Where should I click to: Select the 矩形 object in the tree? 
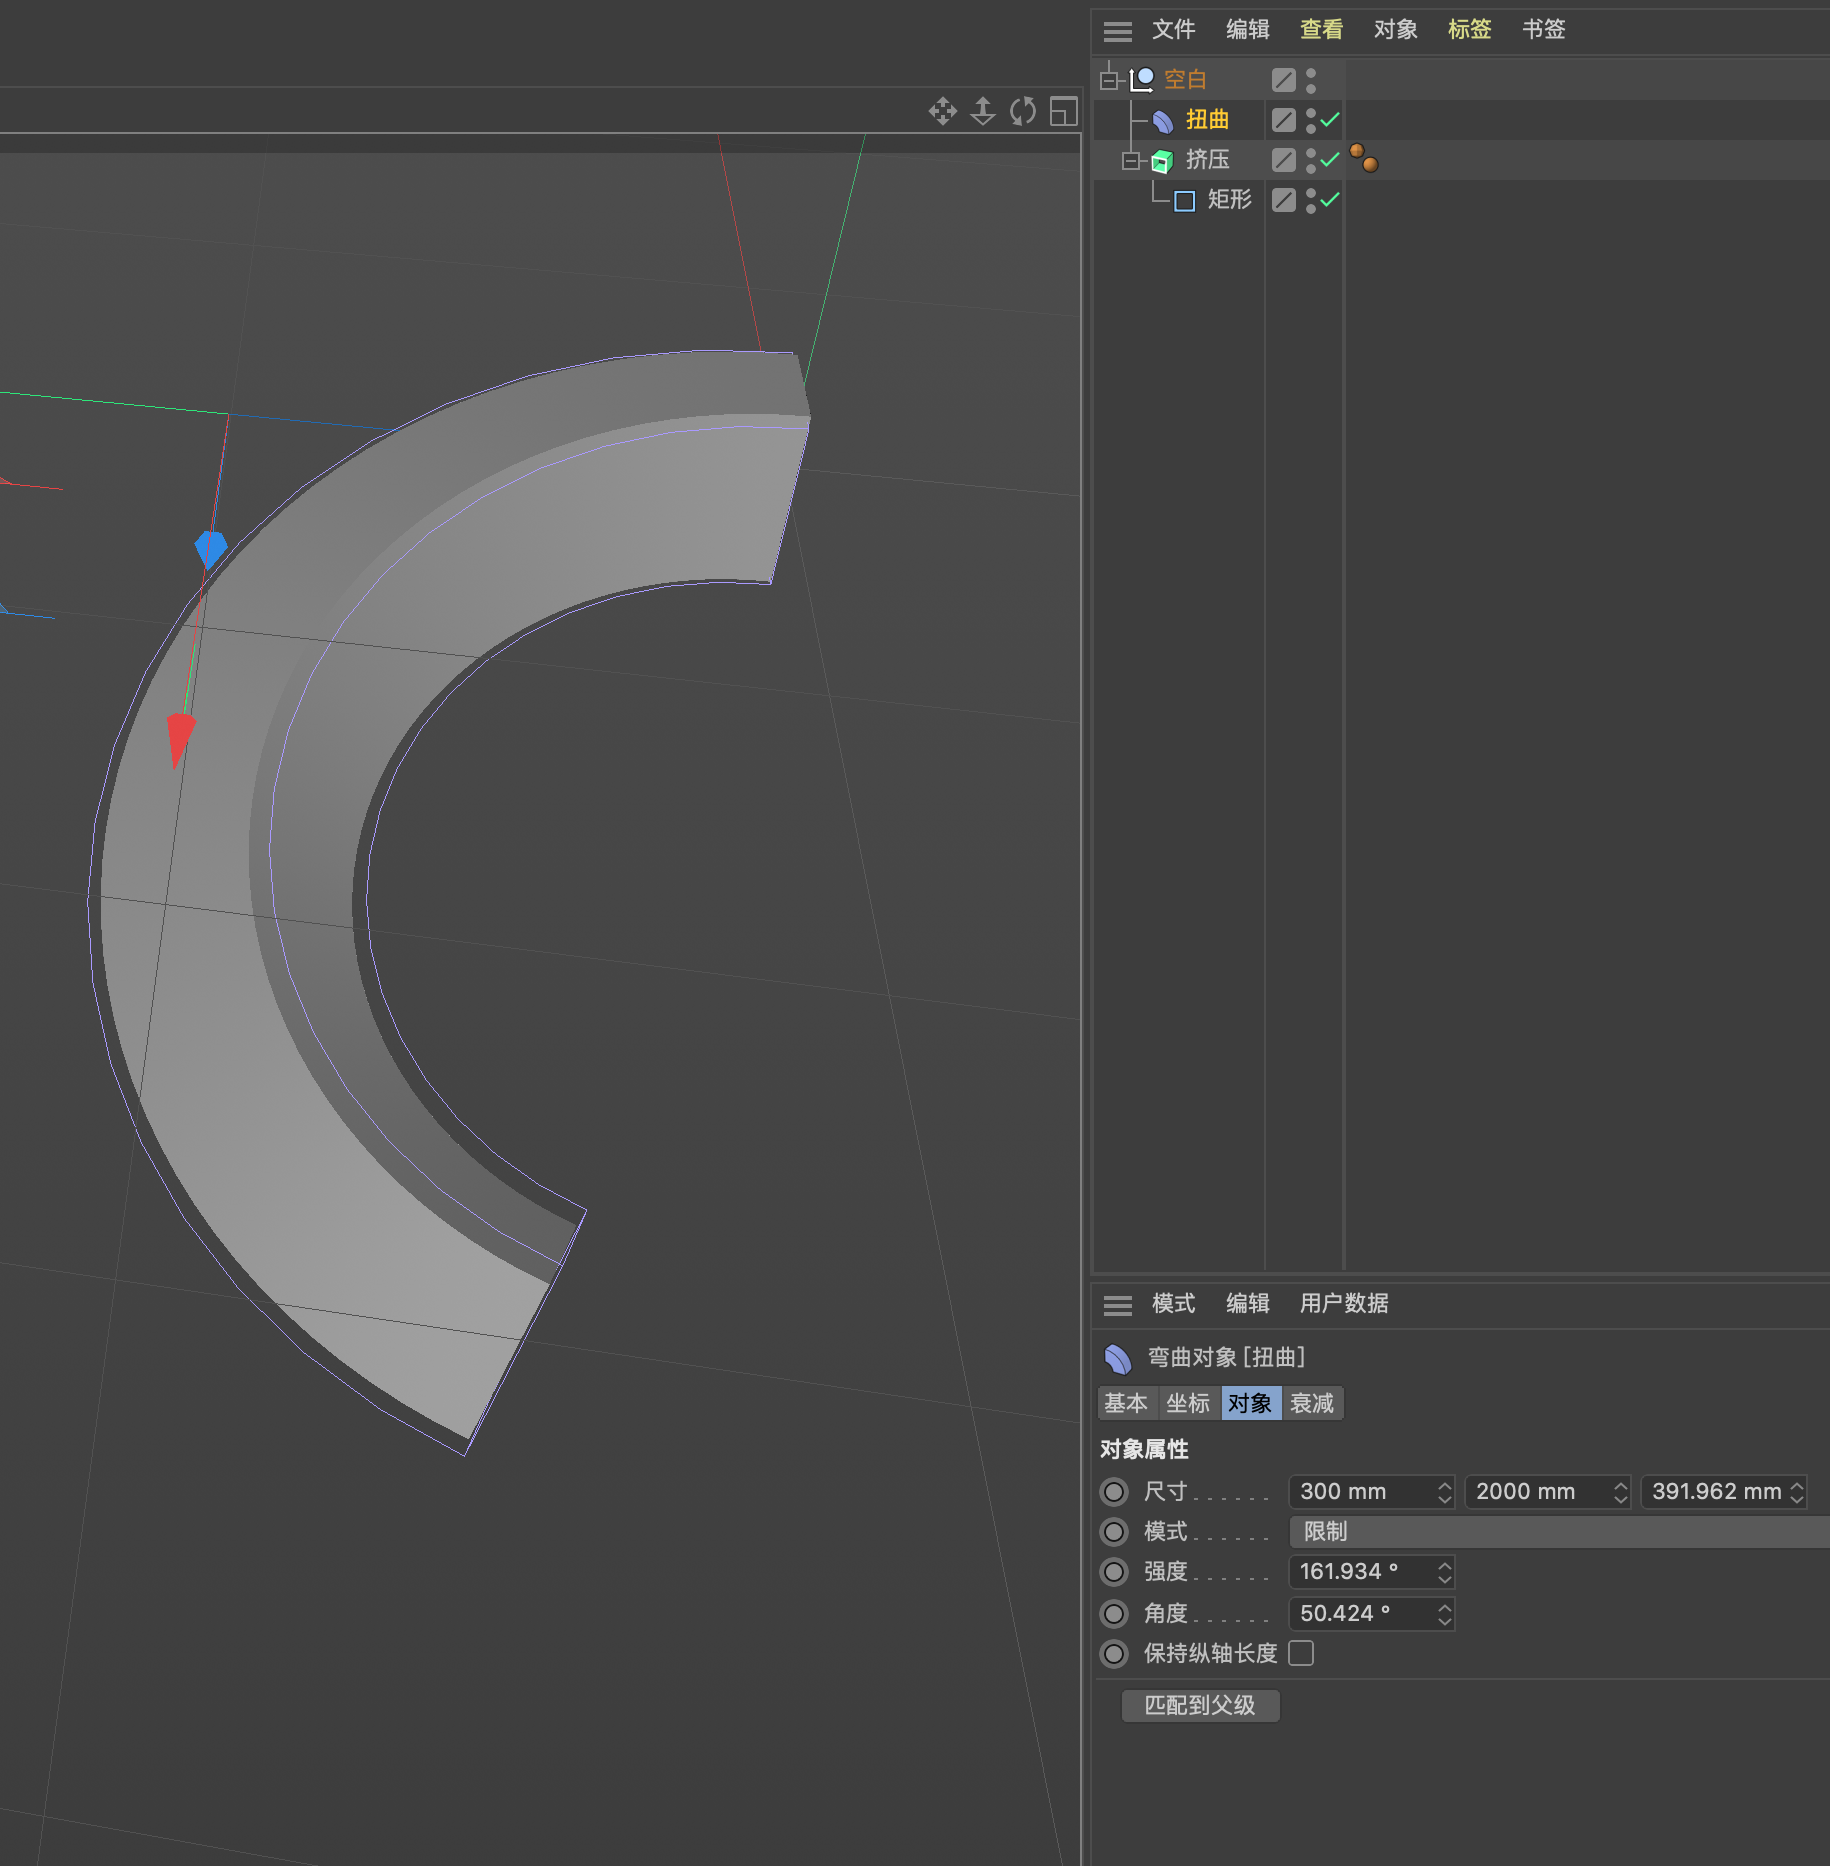pos(1230,200)
